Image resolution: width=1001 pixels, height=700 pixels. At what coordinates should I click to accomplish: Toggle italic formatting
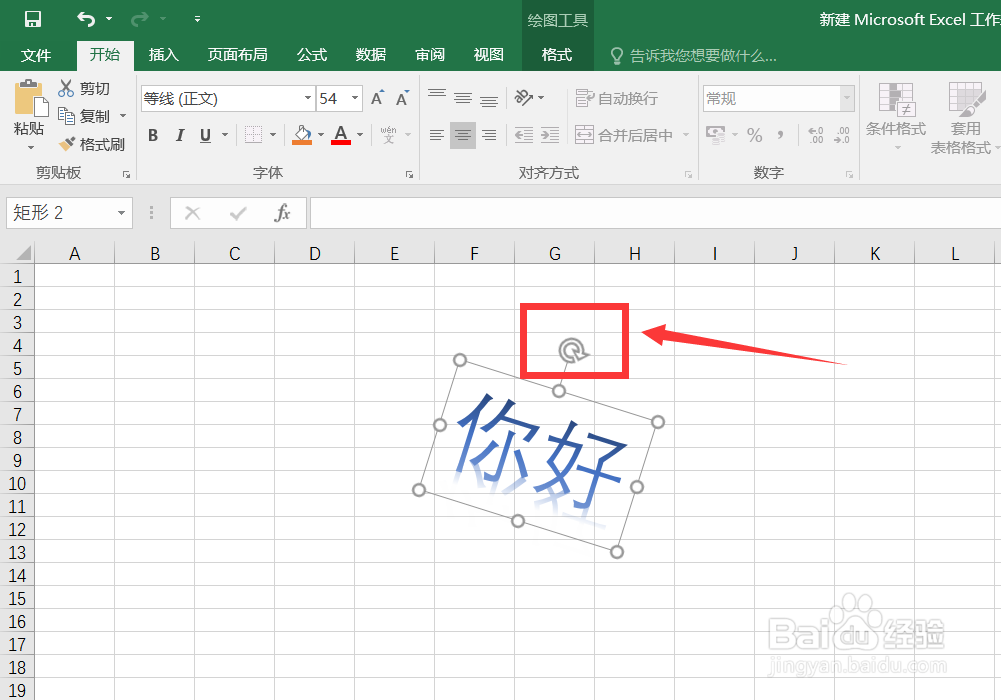178,135
